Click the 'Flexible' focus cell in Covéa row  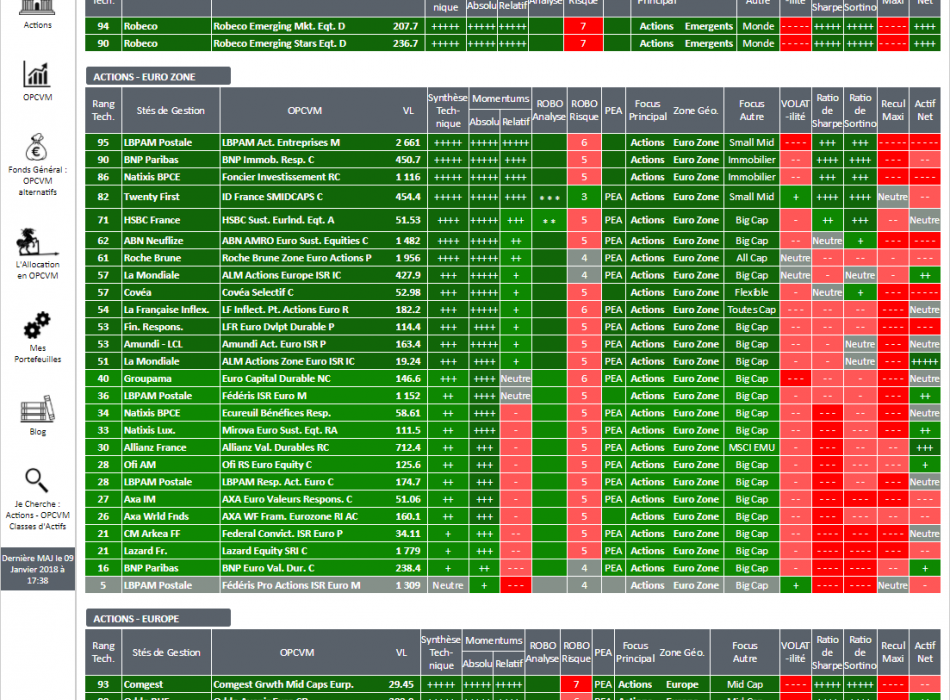click(751, 292)
